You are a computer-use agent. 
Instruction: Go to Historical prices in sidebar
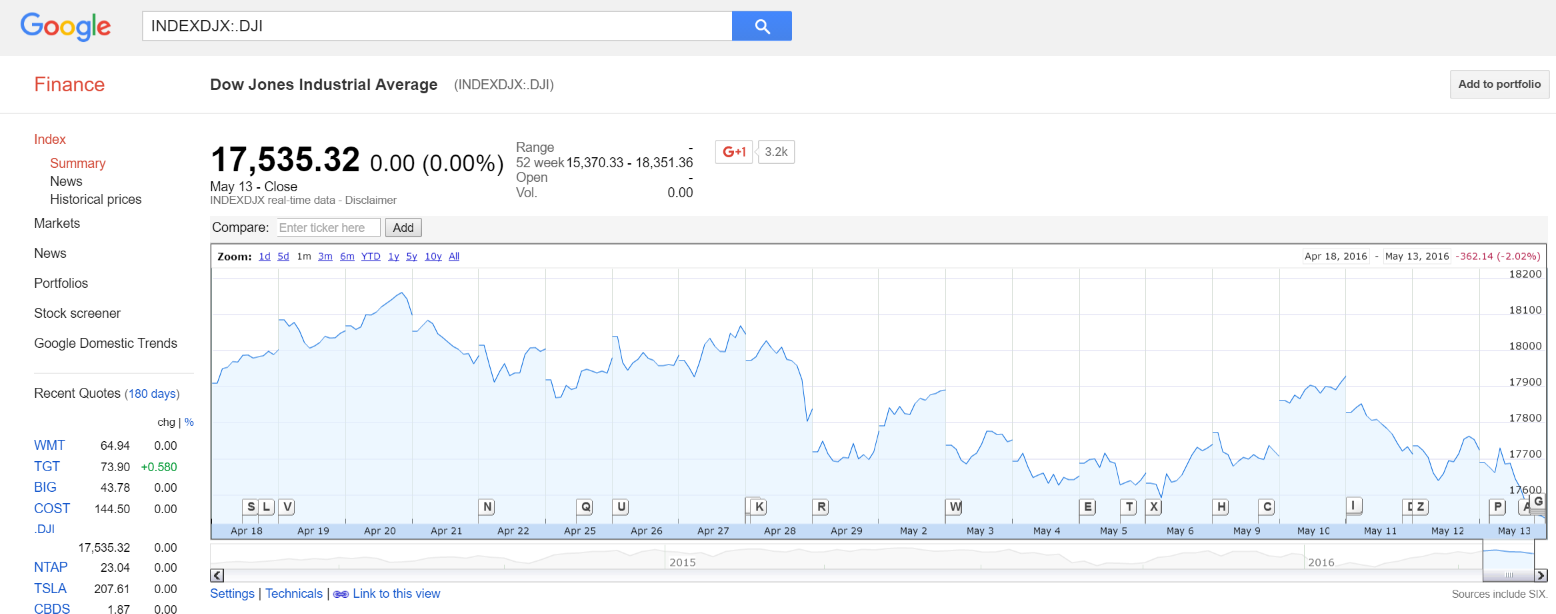pyautogui.click(x=96, y=199)
